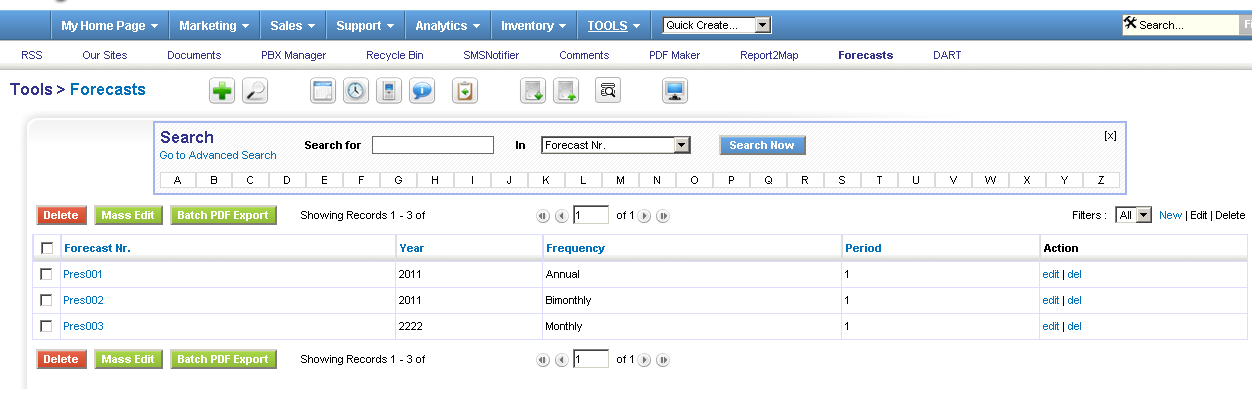Open the world clock icon

[356, 91]
